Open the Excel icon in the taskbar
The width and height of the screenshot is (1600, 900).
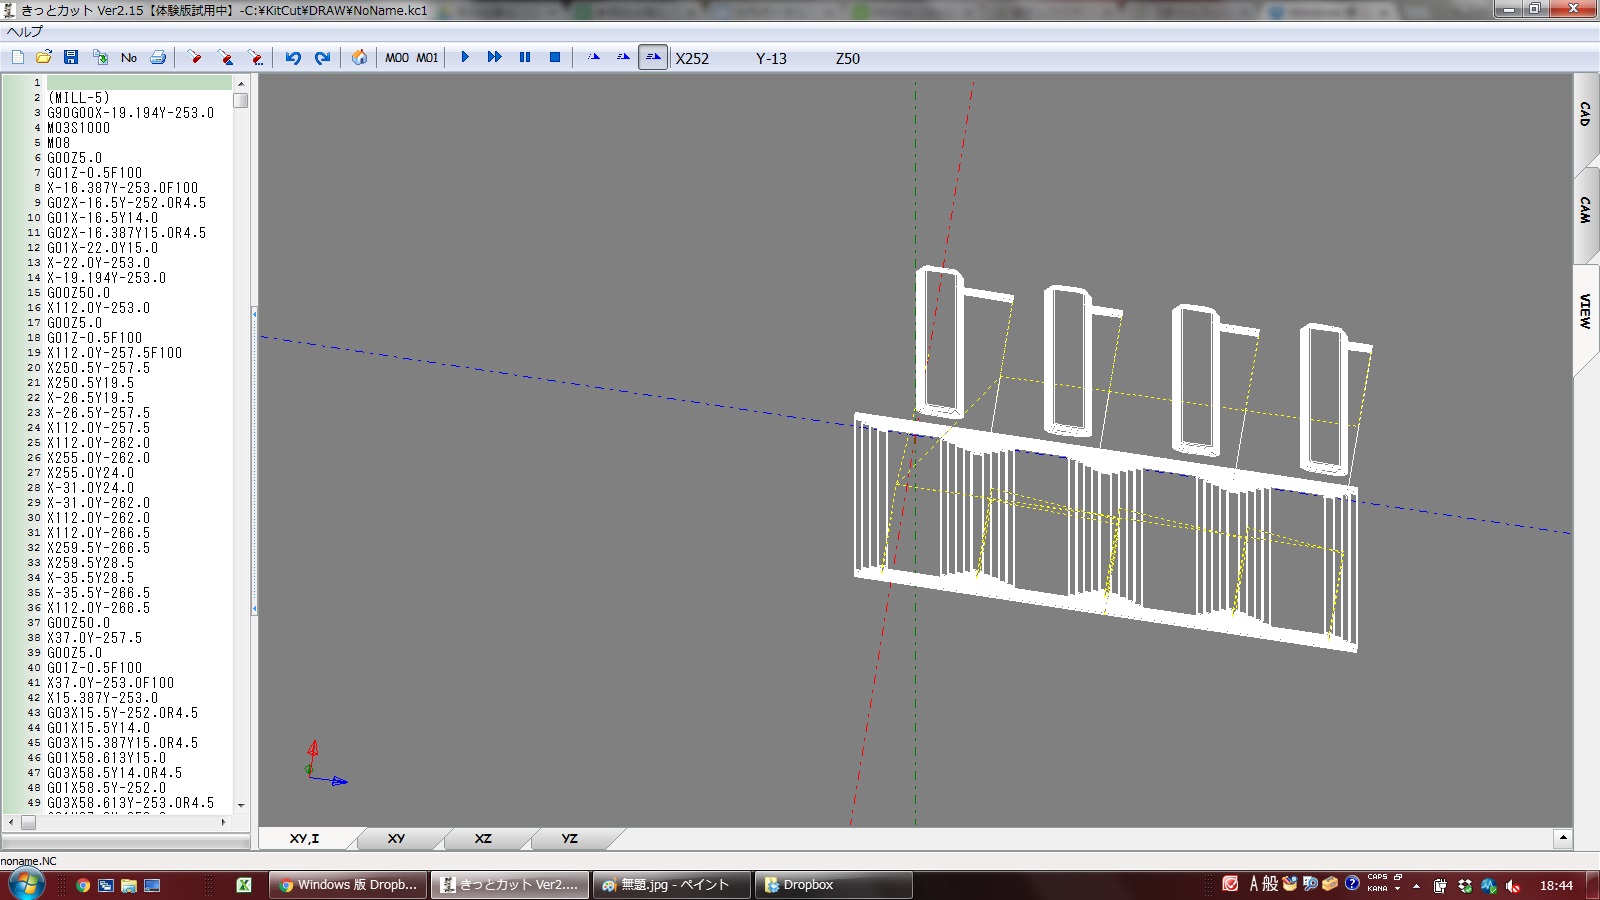click(x=243, y=885)
